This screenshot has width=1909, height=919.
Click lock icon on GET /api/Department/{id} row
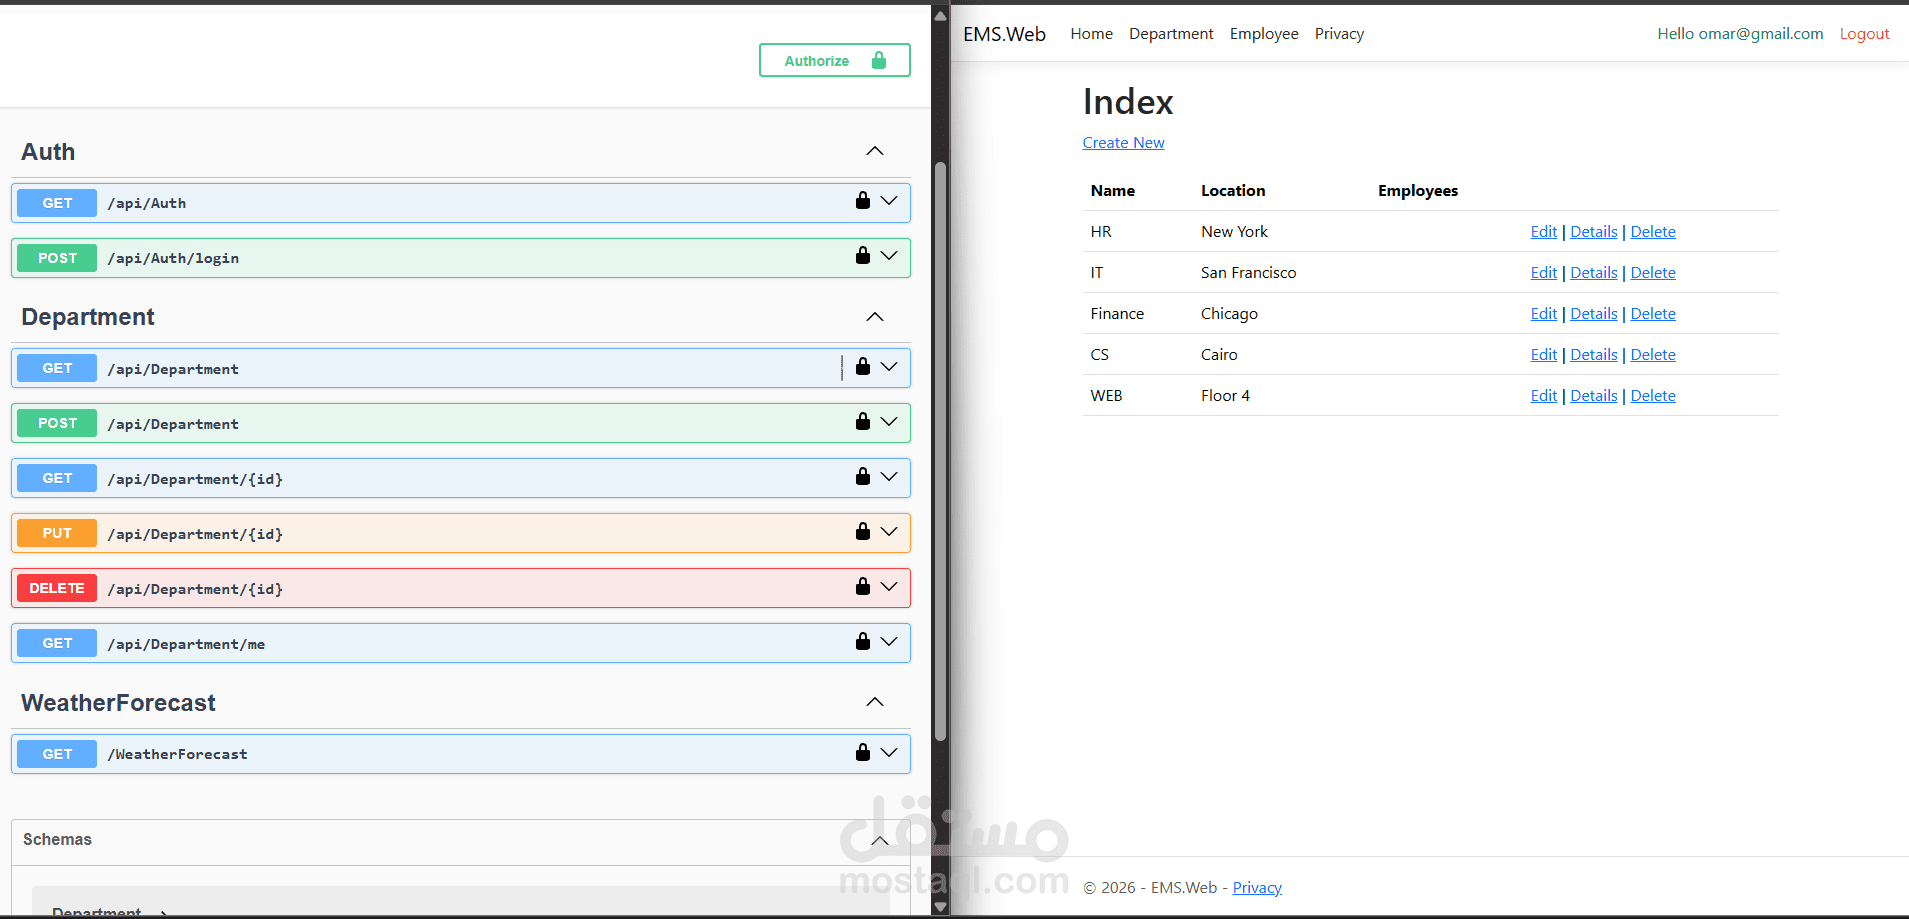(x=863, y=476)
